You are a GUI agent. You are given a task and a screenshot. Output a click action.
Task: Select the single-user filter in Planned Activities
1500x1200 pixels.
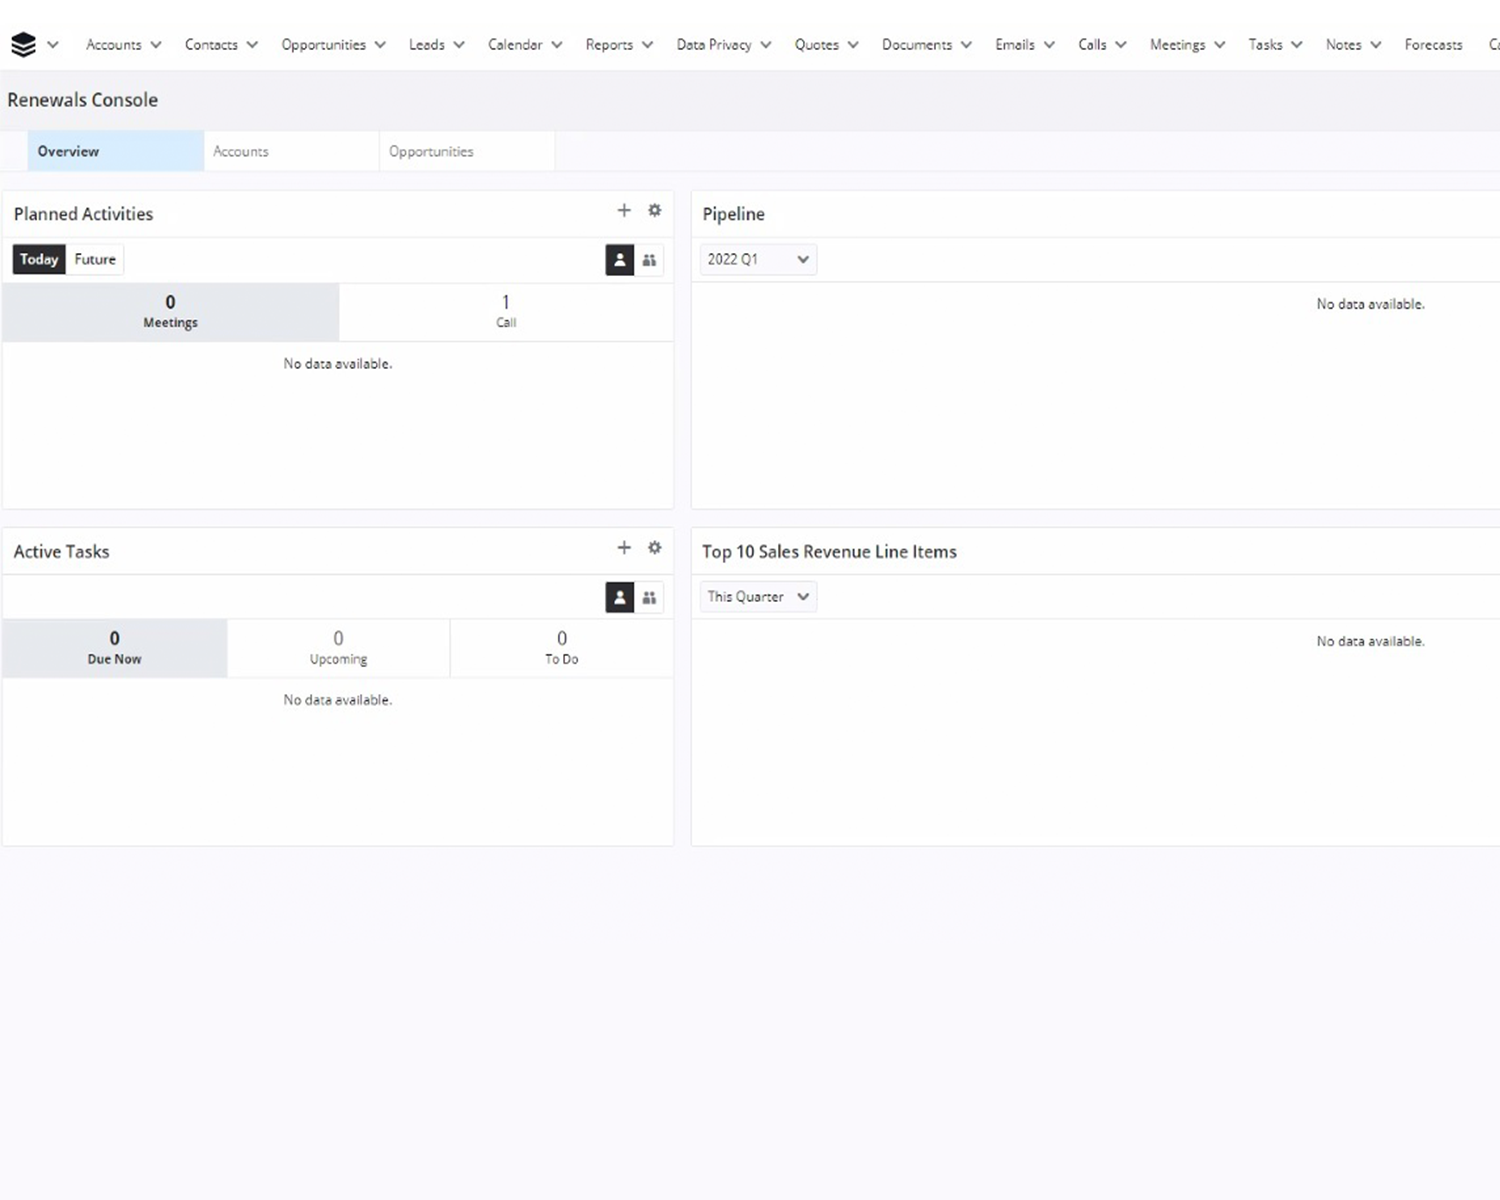[x=619, y=260]
